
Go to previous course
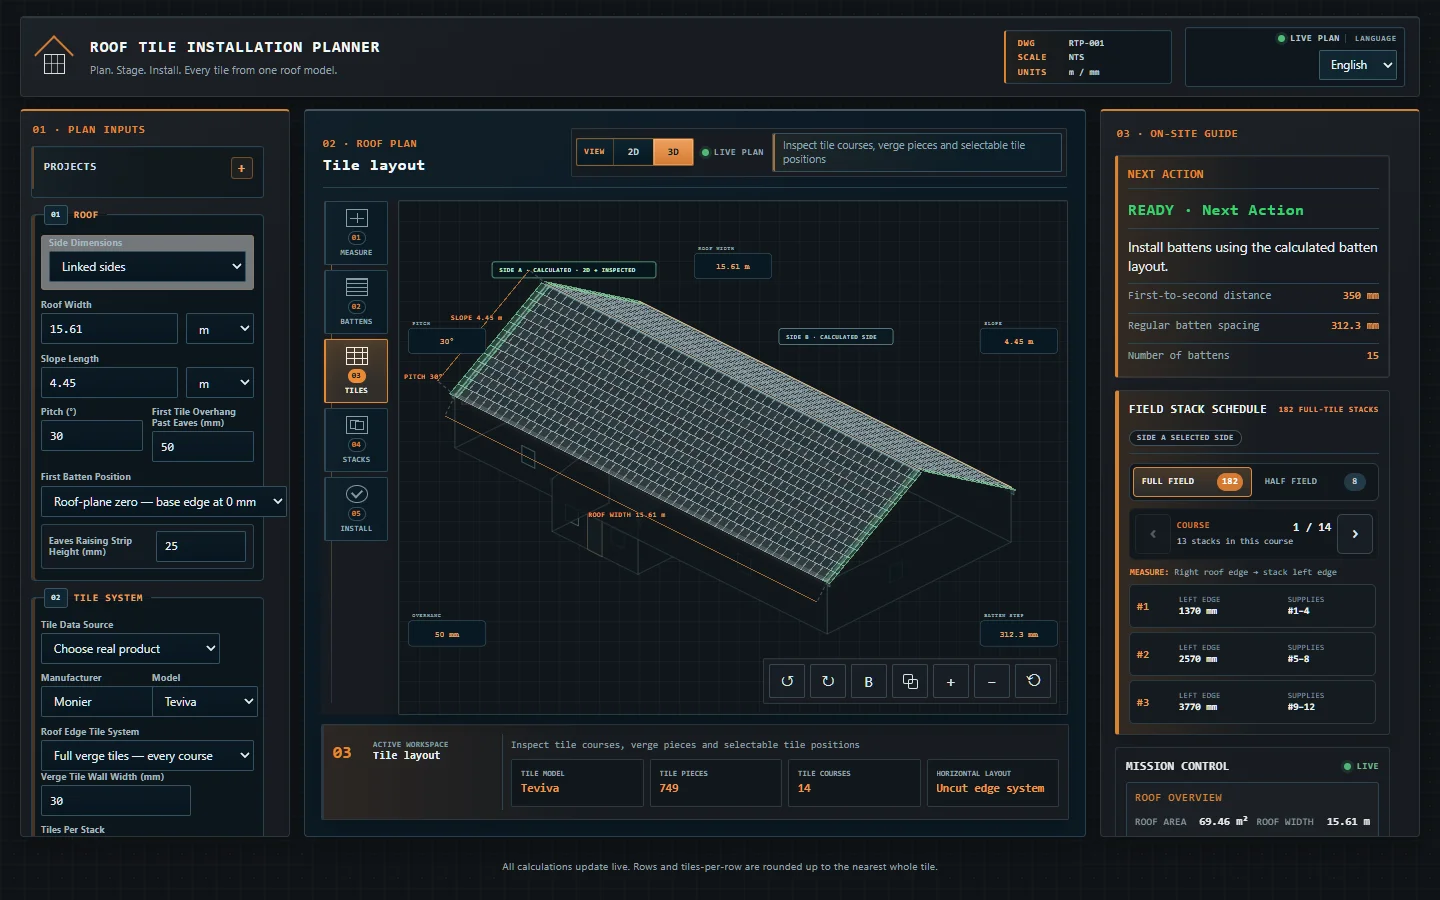point(1153,534)
